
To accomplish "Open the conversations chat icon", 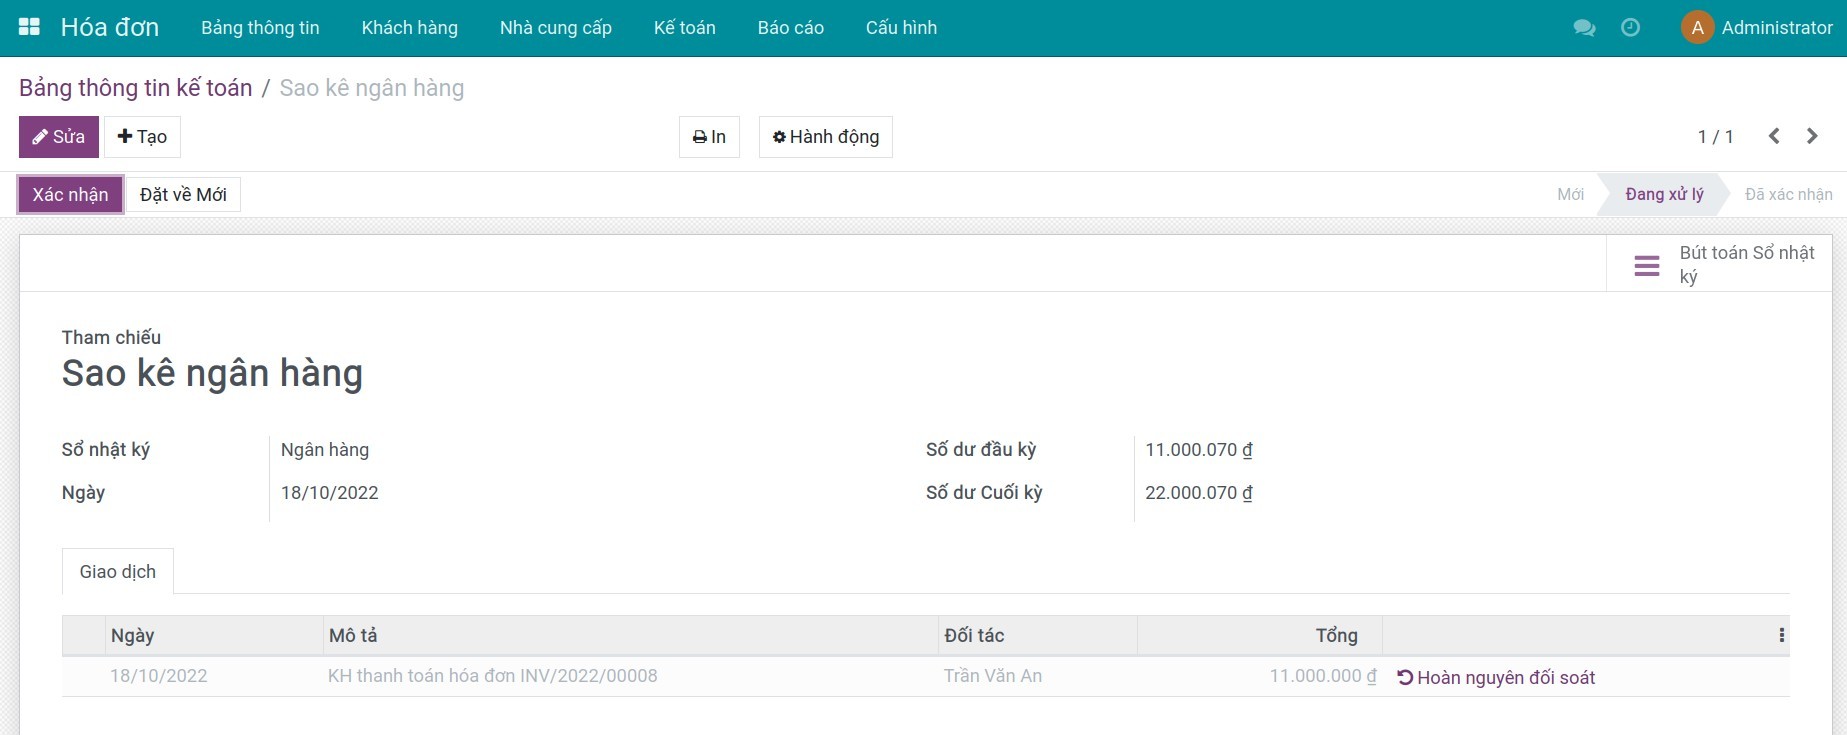I will 1584,28.
